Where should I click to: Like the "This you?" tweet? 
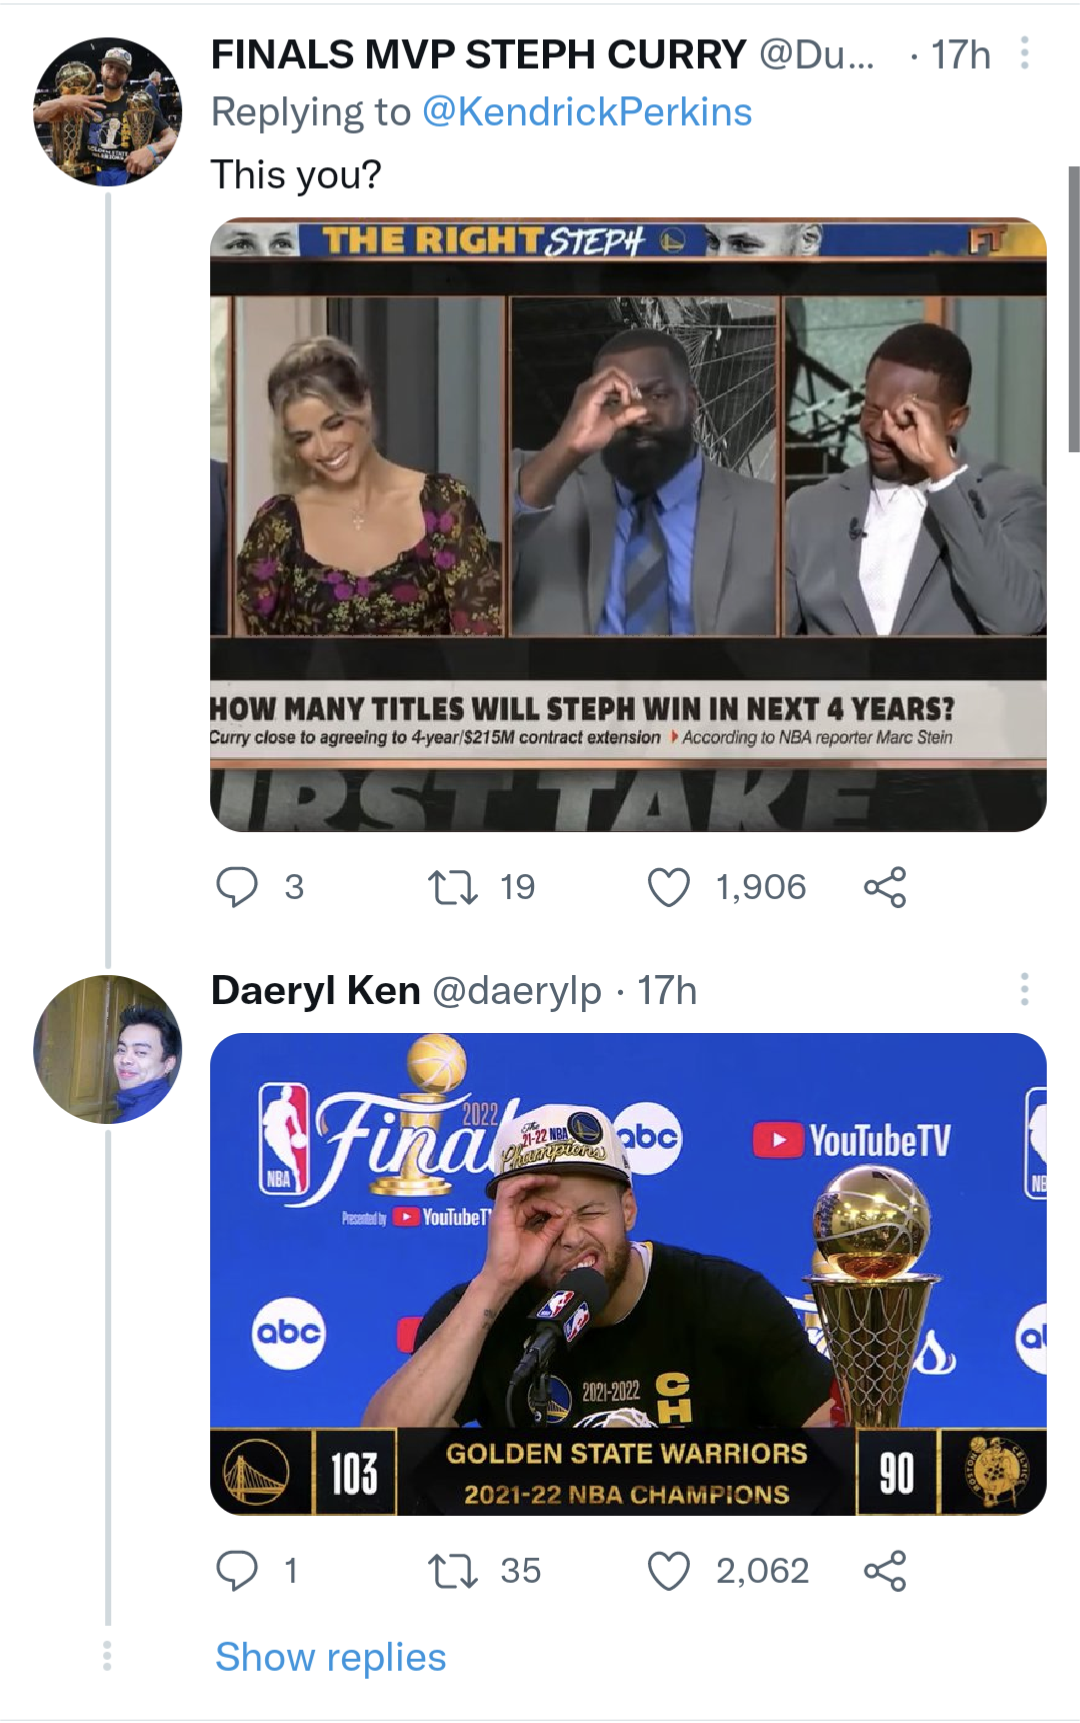[x=669, y=887]
